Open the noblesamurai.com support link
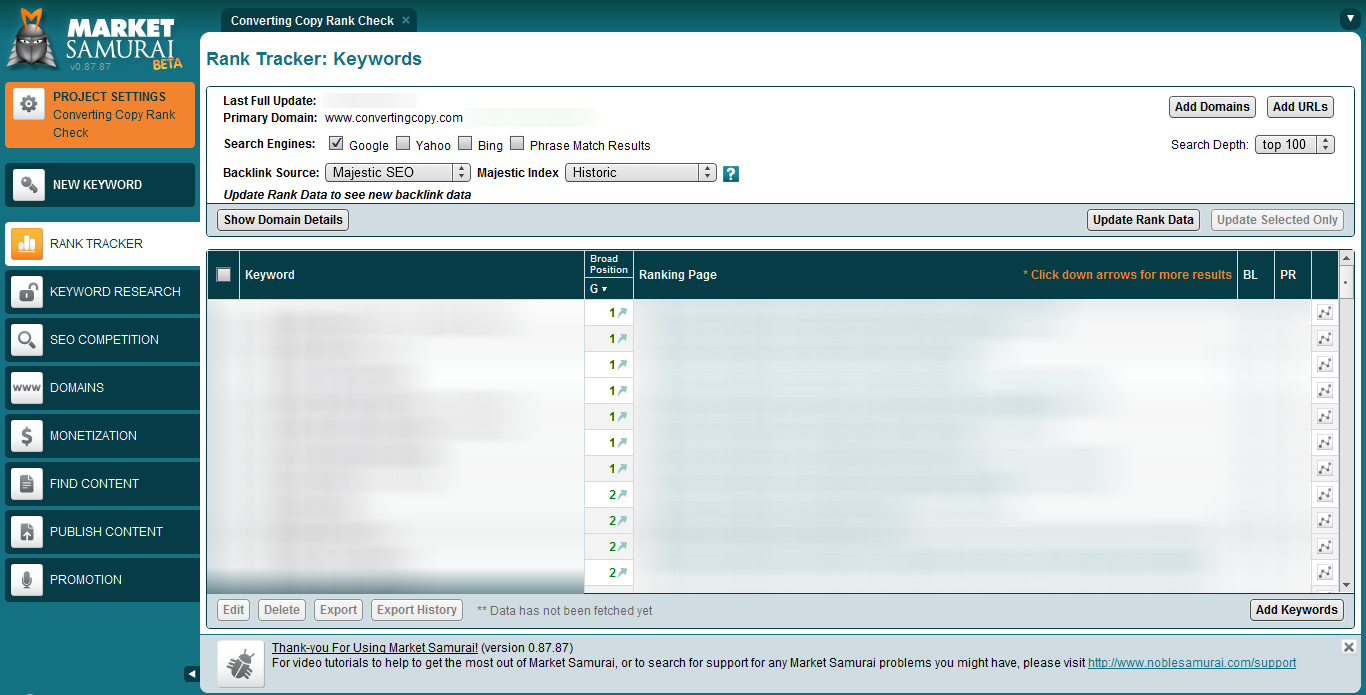1366x695 pixels. pyautogui.click(x=1192, y=663)
